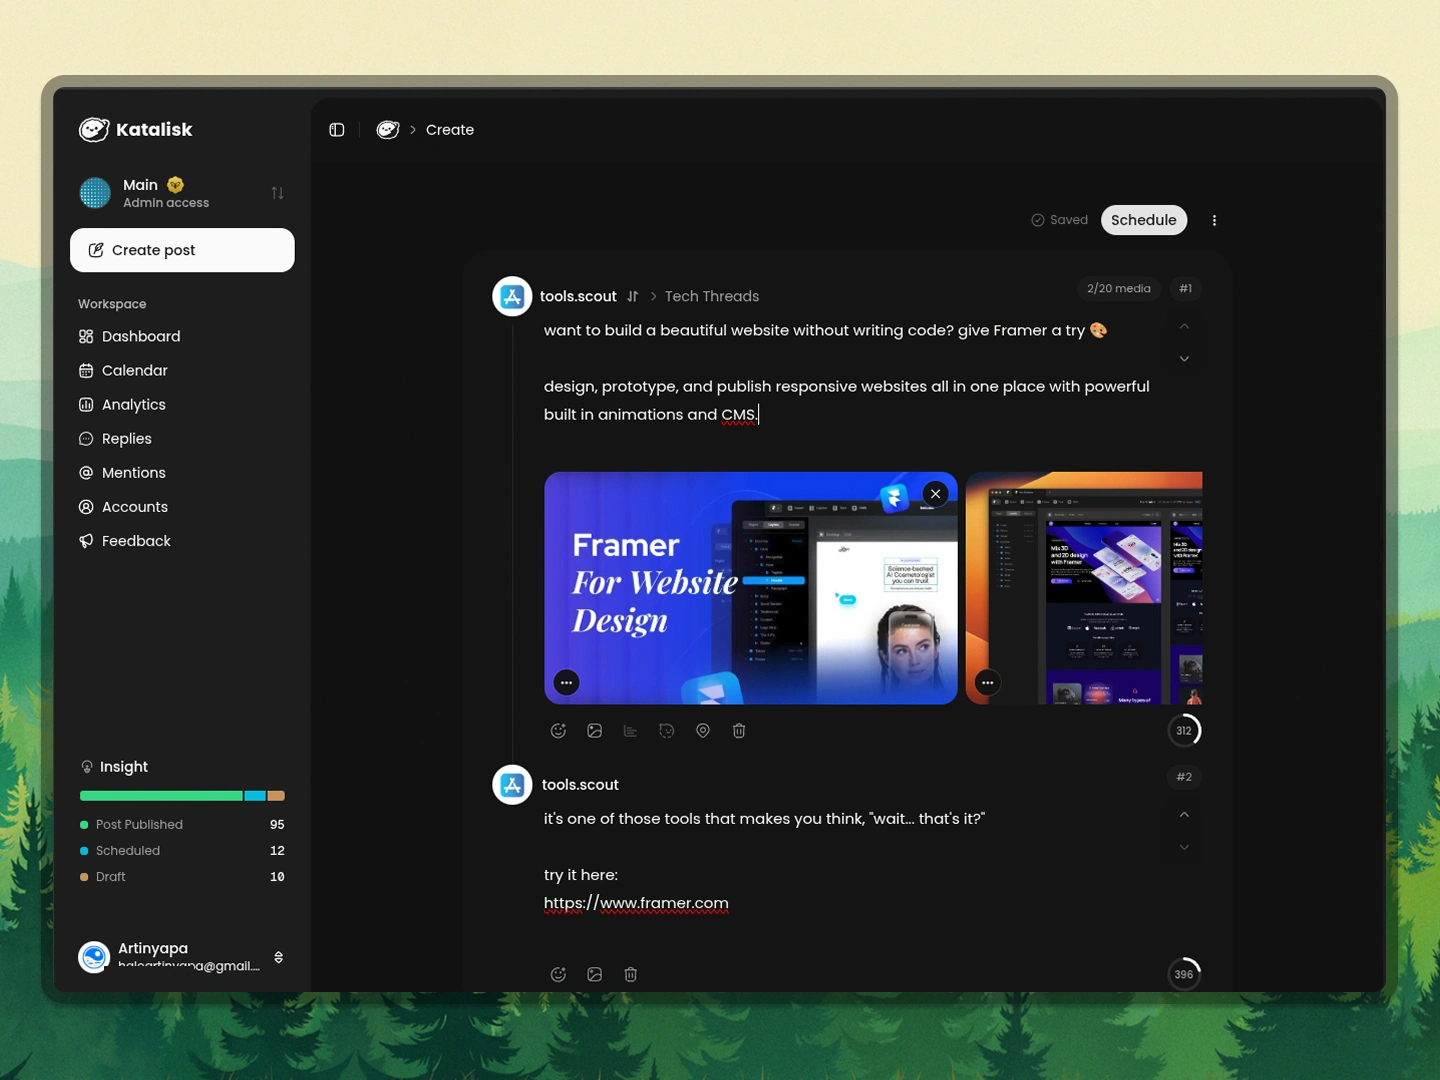Click the Create post button

182,250
